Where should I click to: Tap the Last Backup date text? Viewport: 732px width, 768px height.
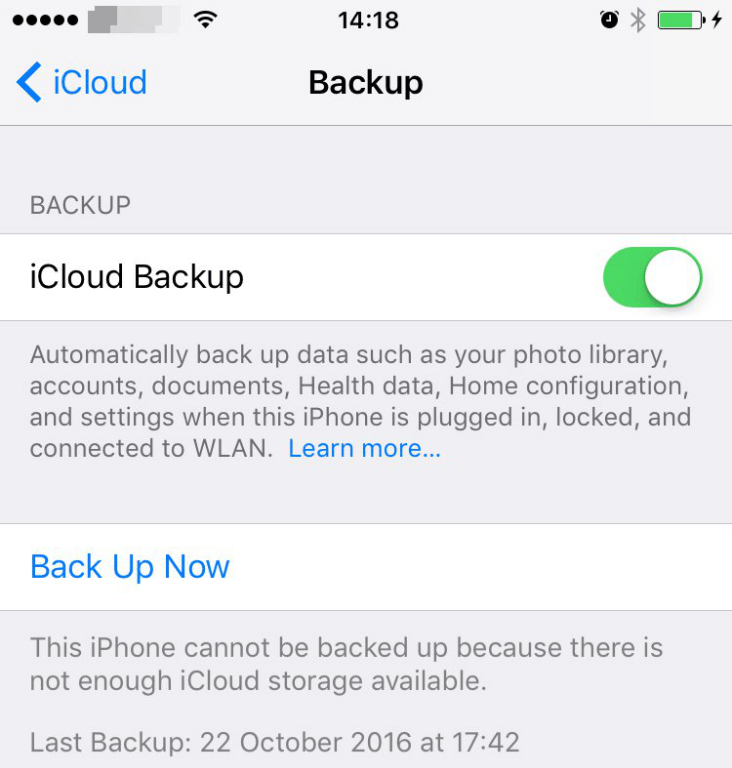pos(274,742)
